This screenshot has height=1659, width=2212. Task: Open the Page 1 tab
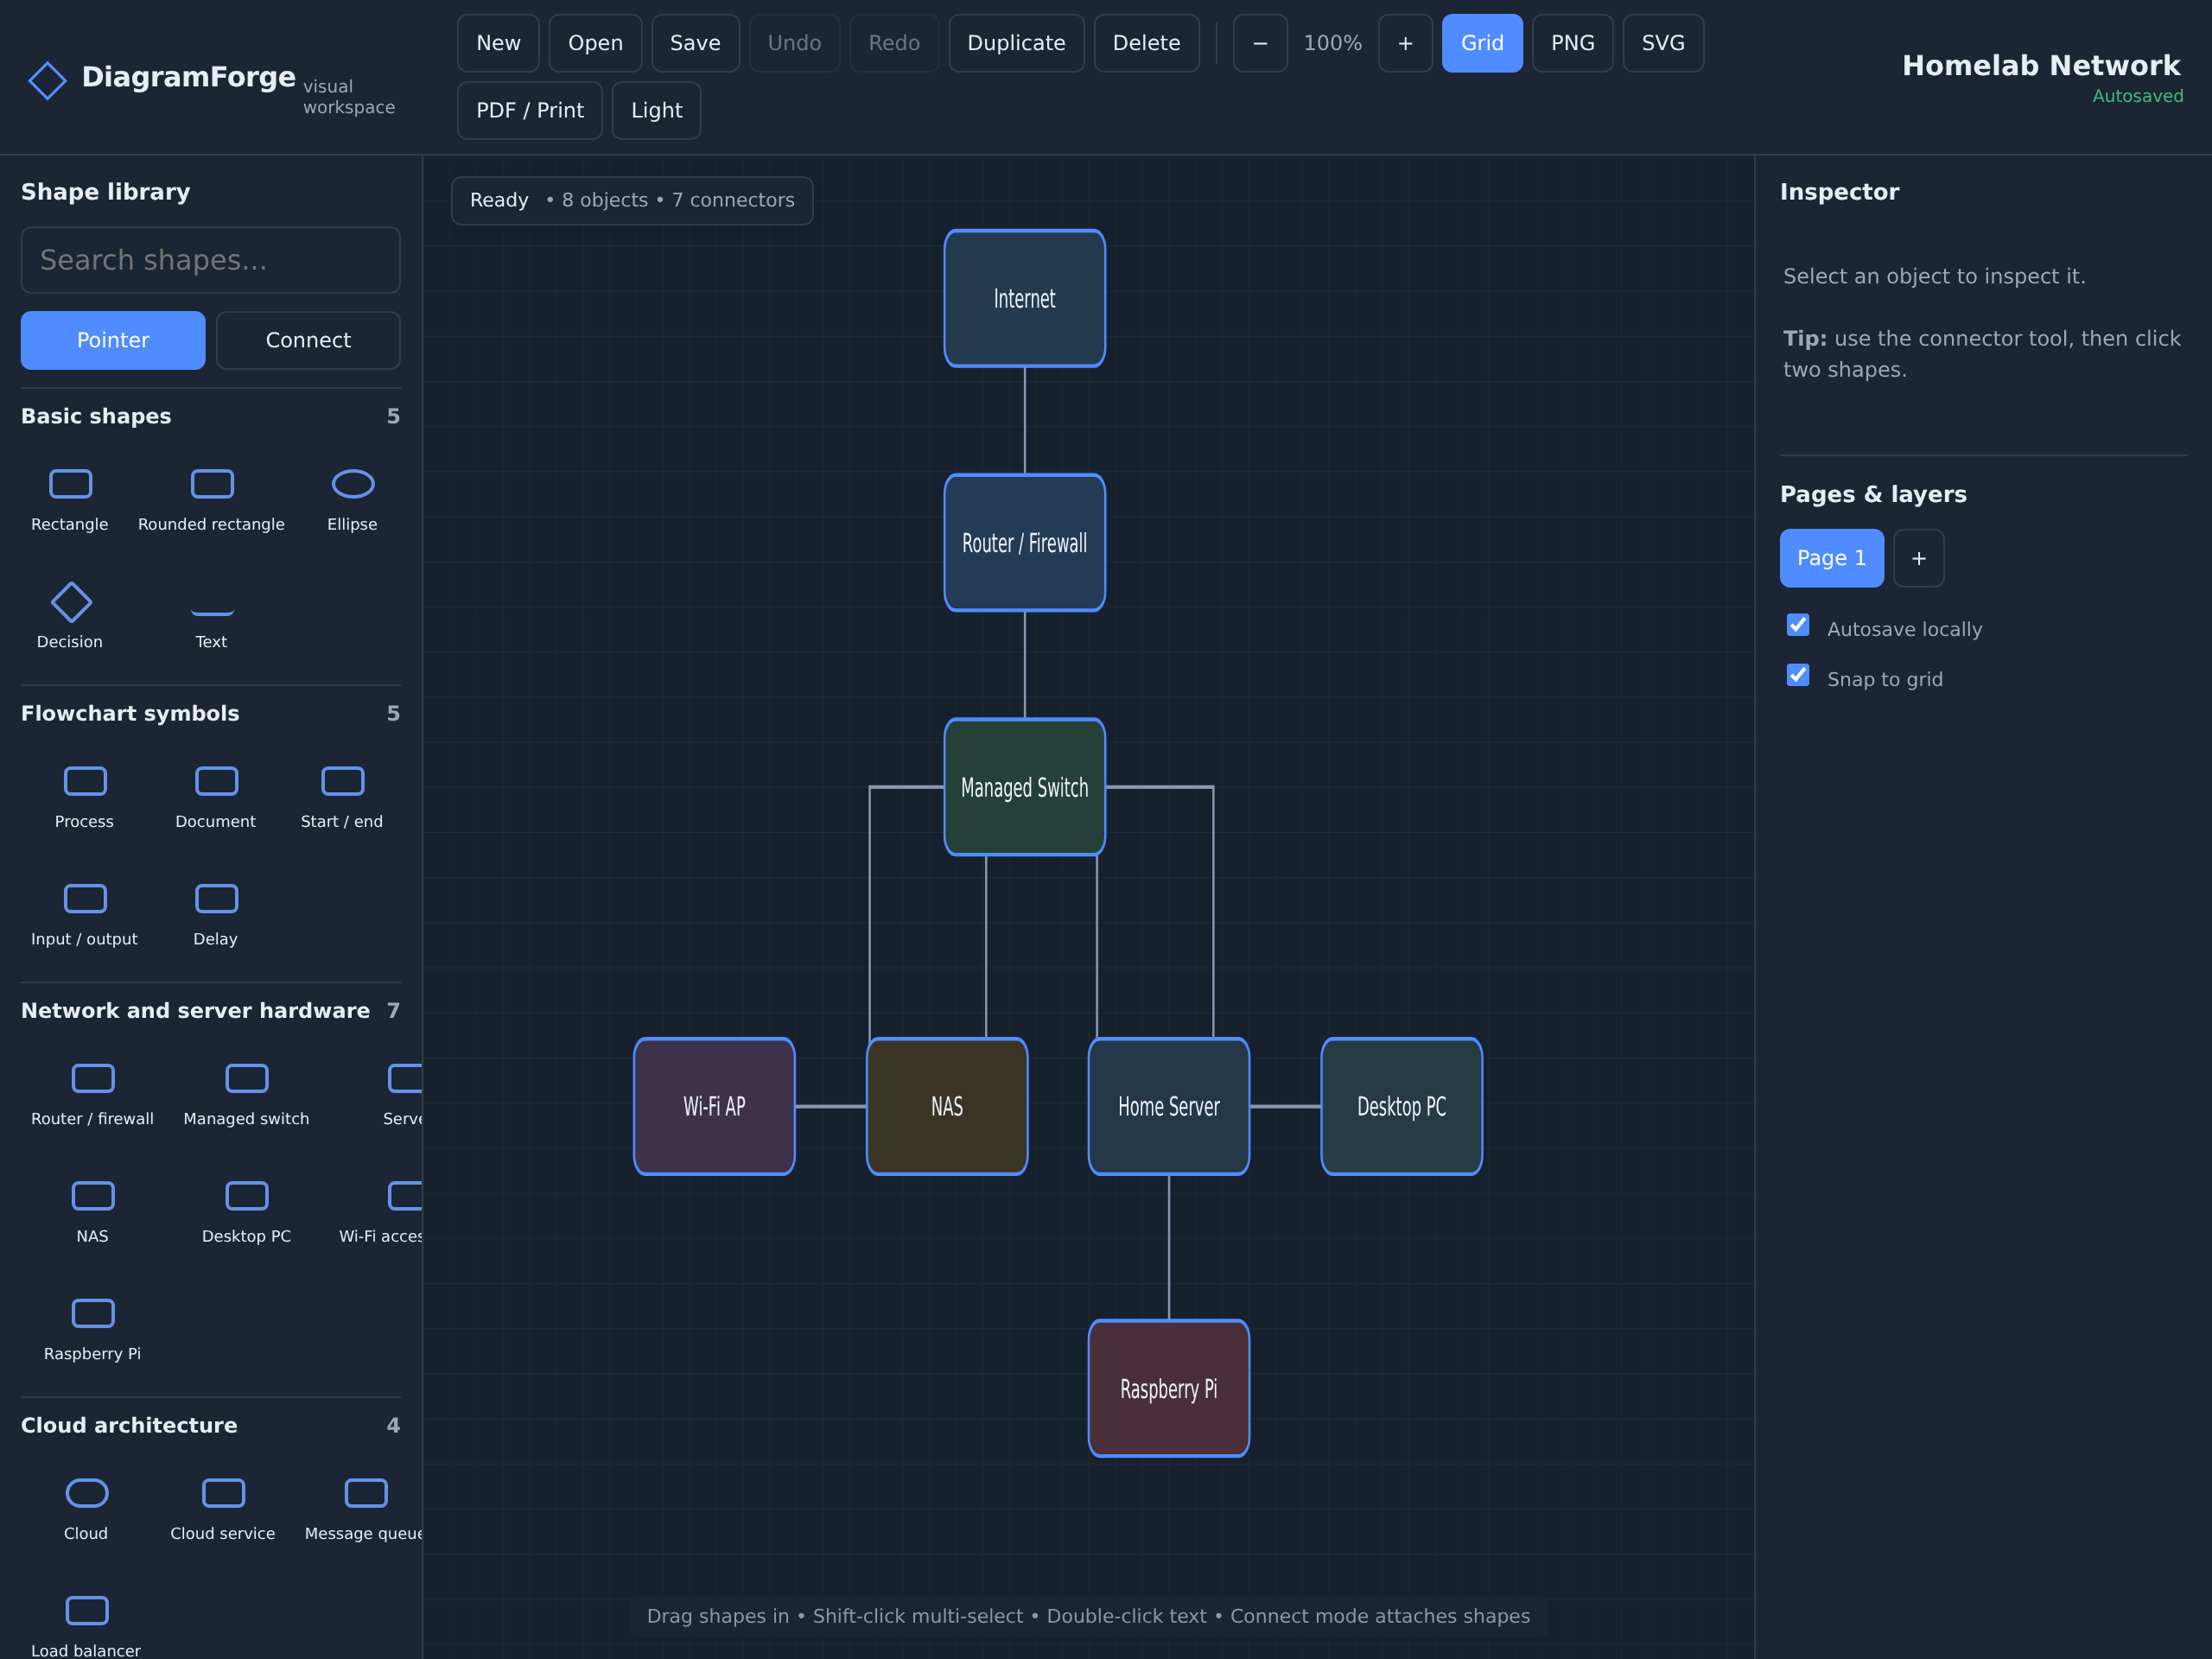point(1831,558)
